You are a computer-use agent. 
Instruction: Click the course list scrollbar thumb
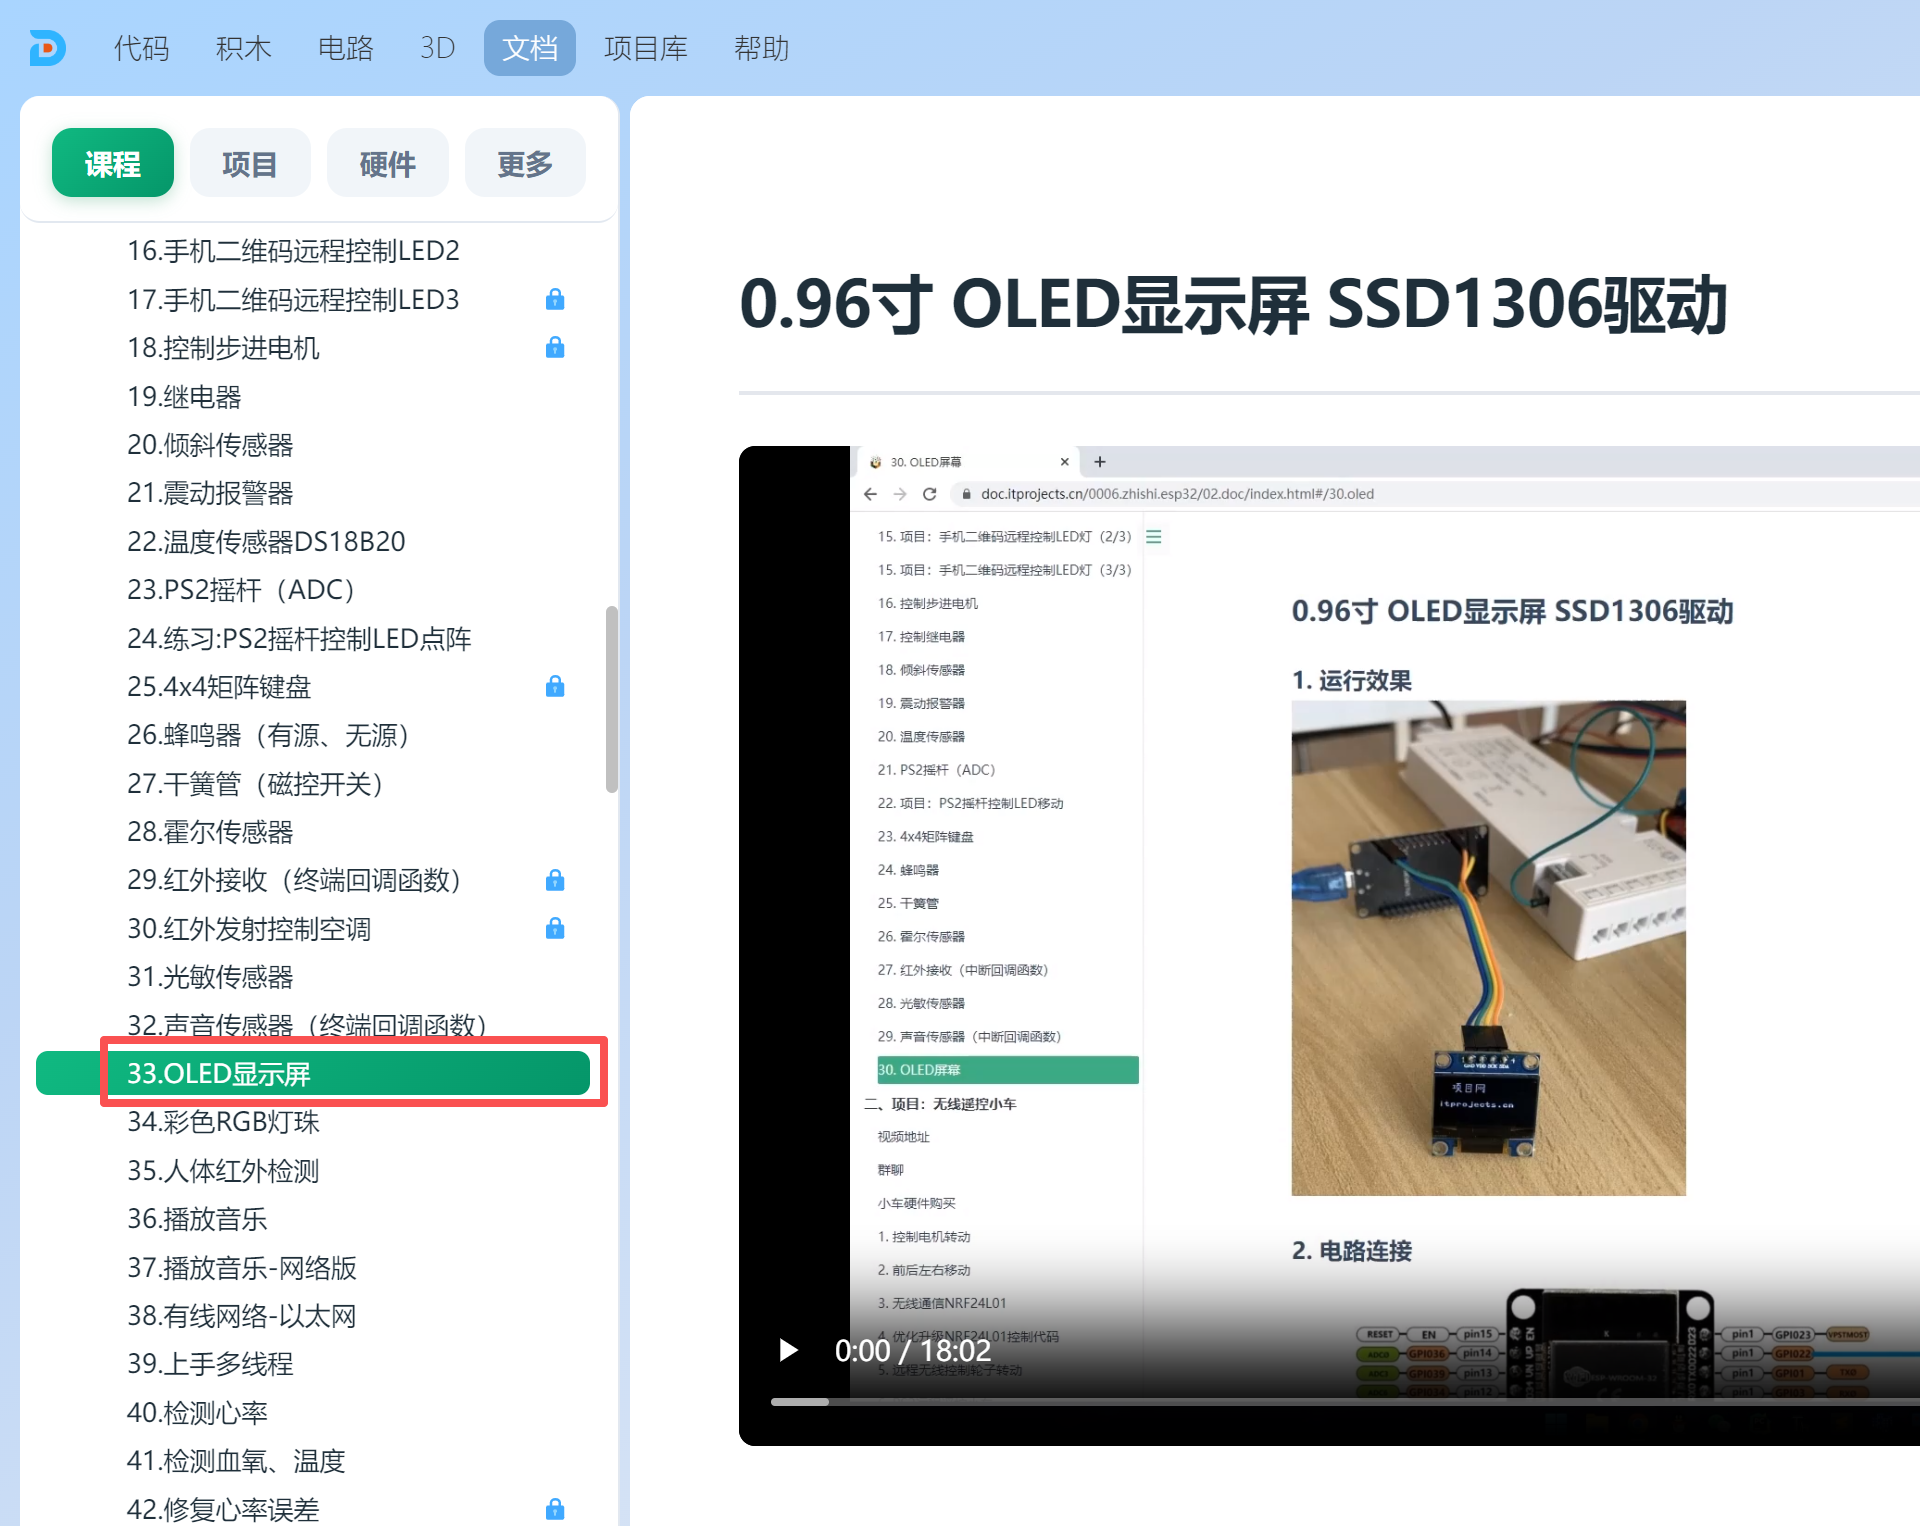[x=611, y=699]
